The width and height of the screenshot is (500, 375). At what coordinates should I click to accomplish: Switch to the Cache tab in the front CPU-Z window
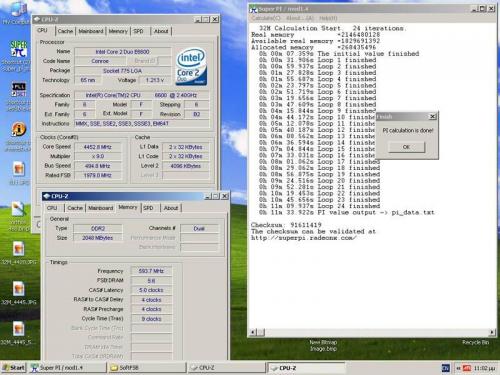point(75,208)
